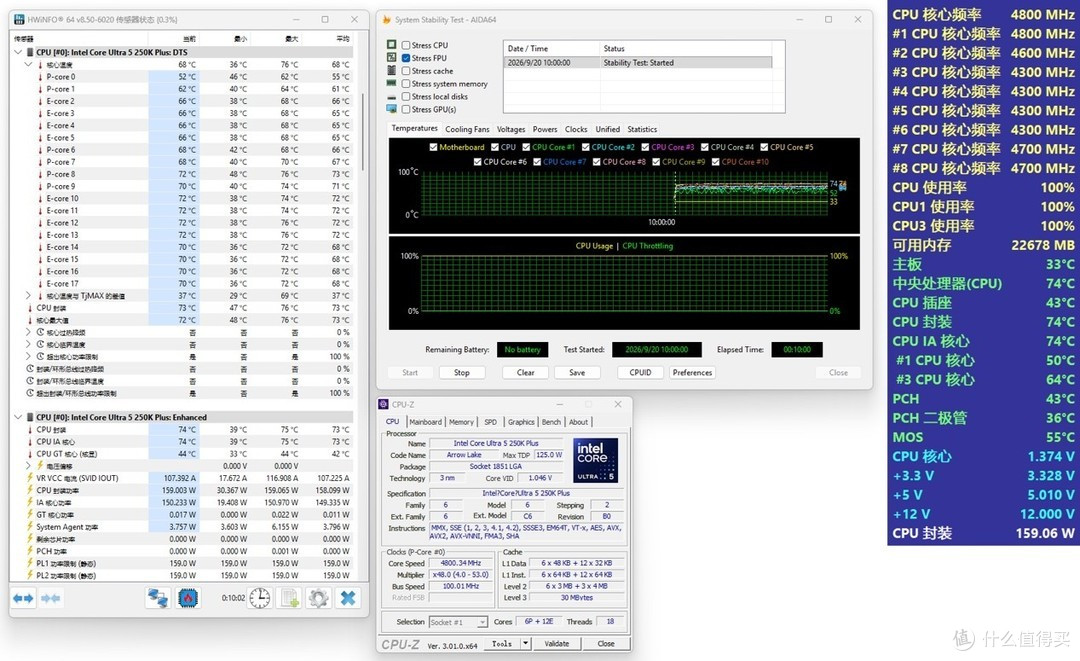The image size is (1080, 661).
Task: Click the AIDA64 flame icon in the title bar
Action: coord(386,19)
